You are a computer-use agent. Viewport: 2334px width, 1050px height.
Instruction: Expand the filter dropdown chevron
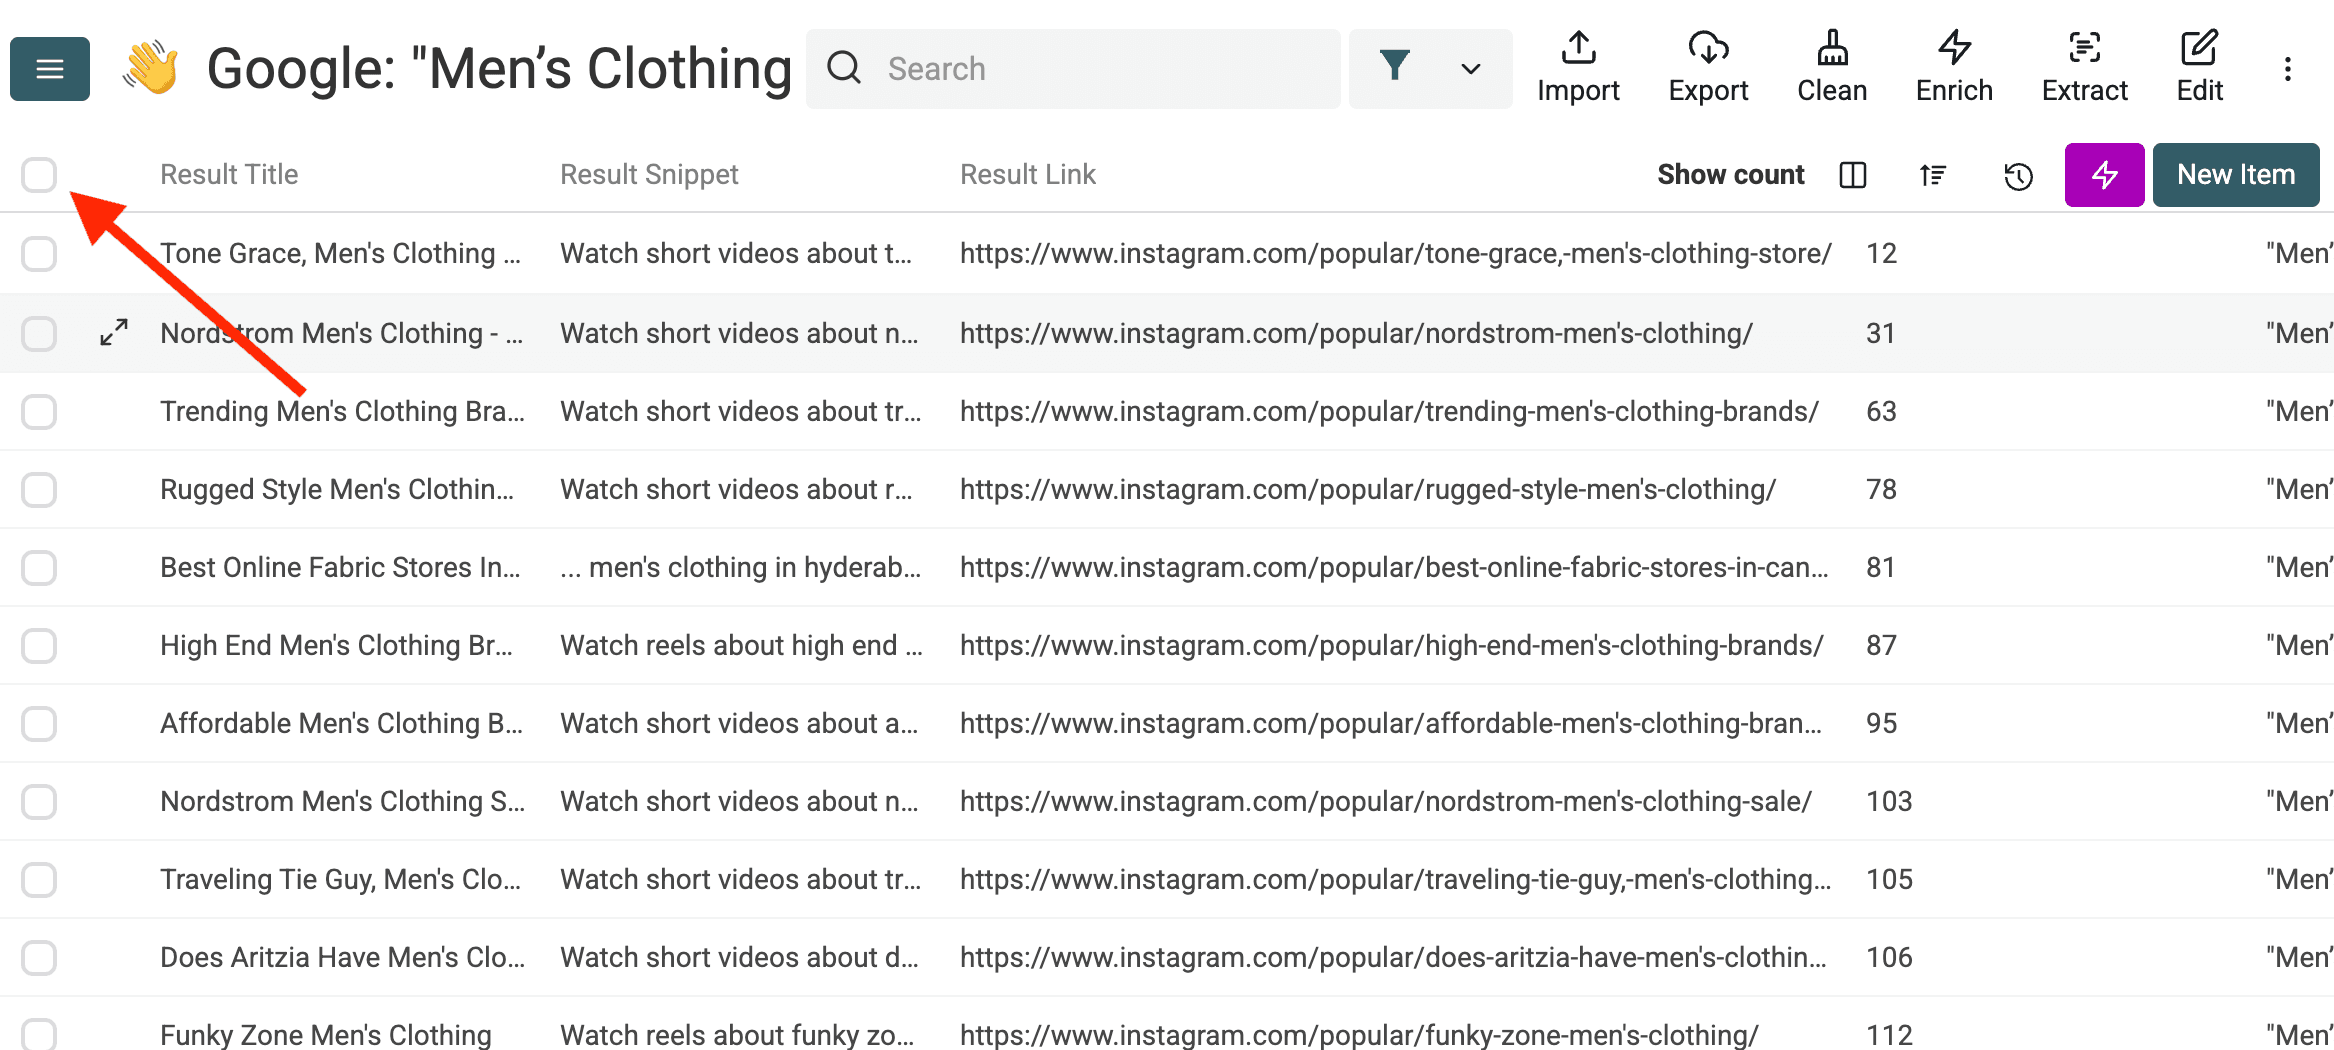click(1470, 68)
